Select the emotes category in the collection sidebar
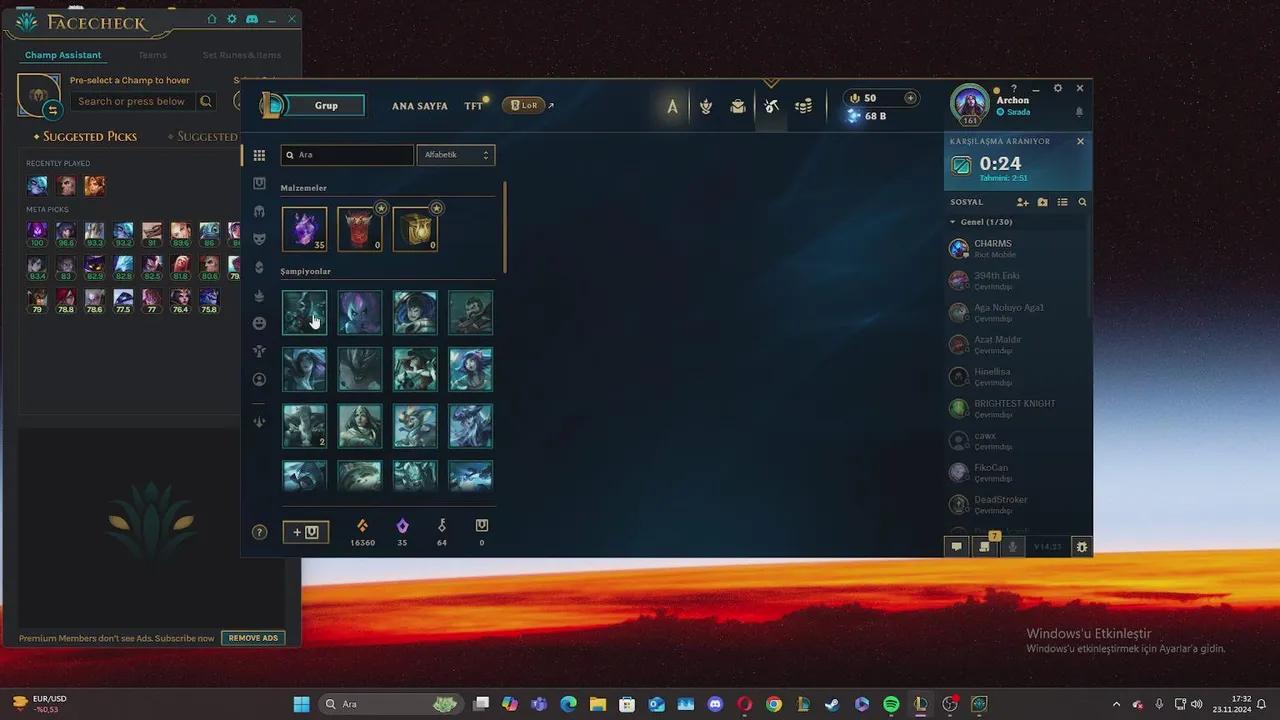The height and width of the screenshot is (720, 1280). click(259, 323)
